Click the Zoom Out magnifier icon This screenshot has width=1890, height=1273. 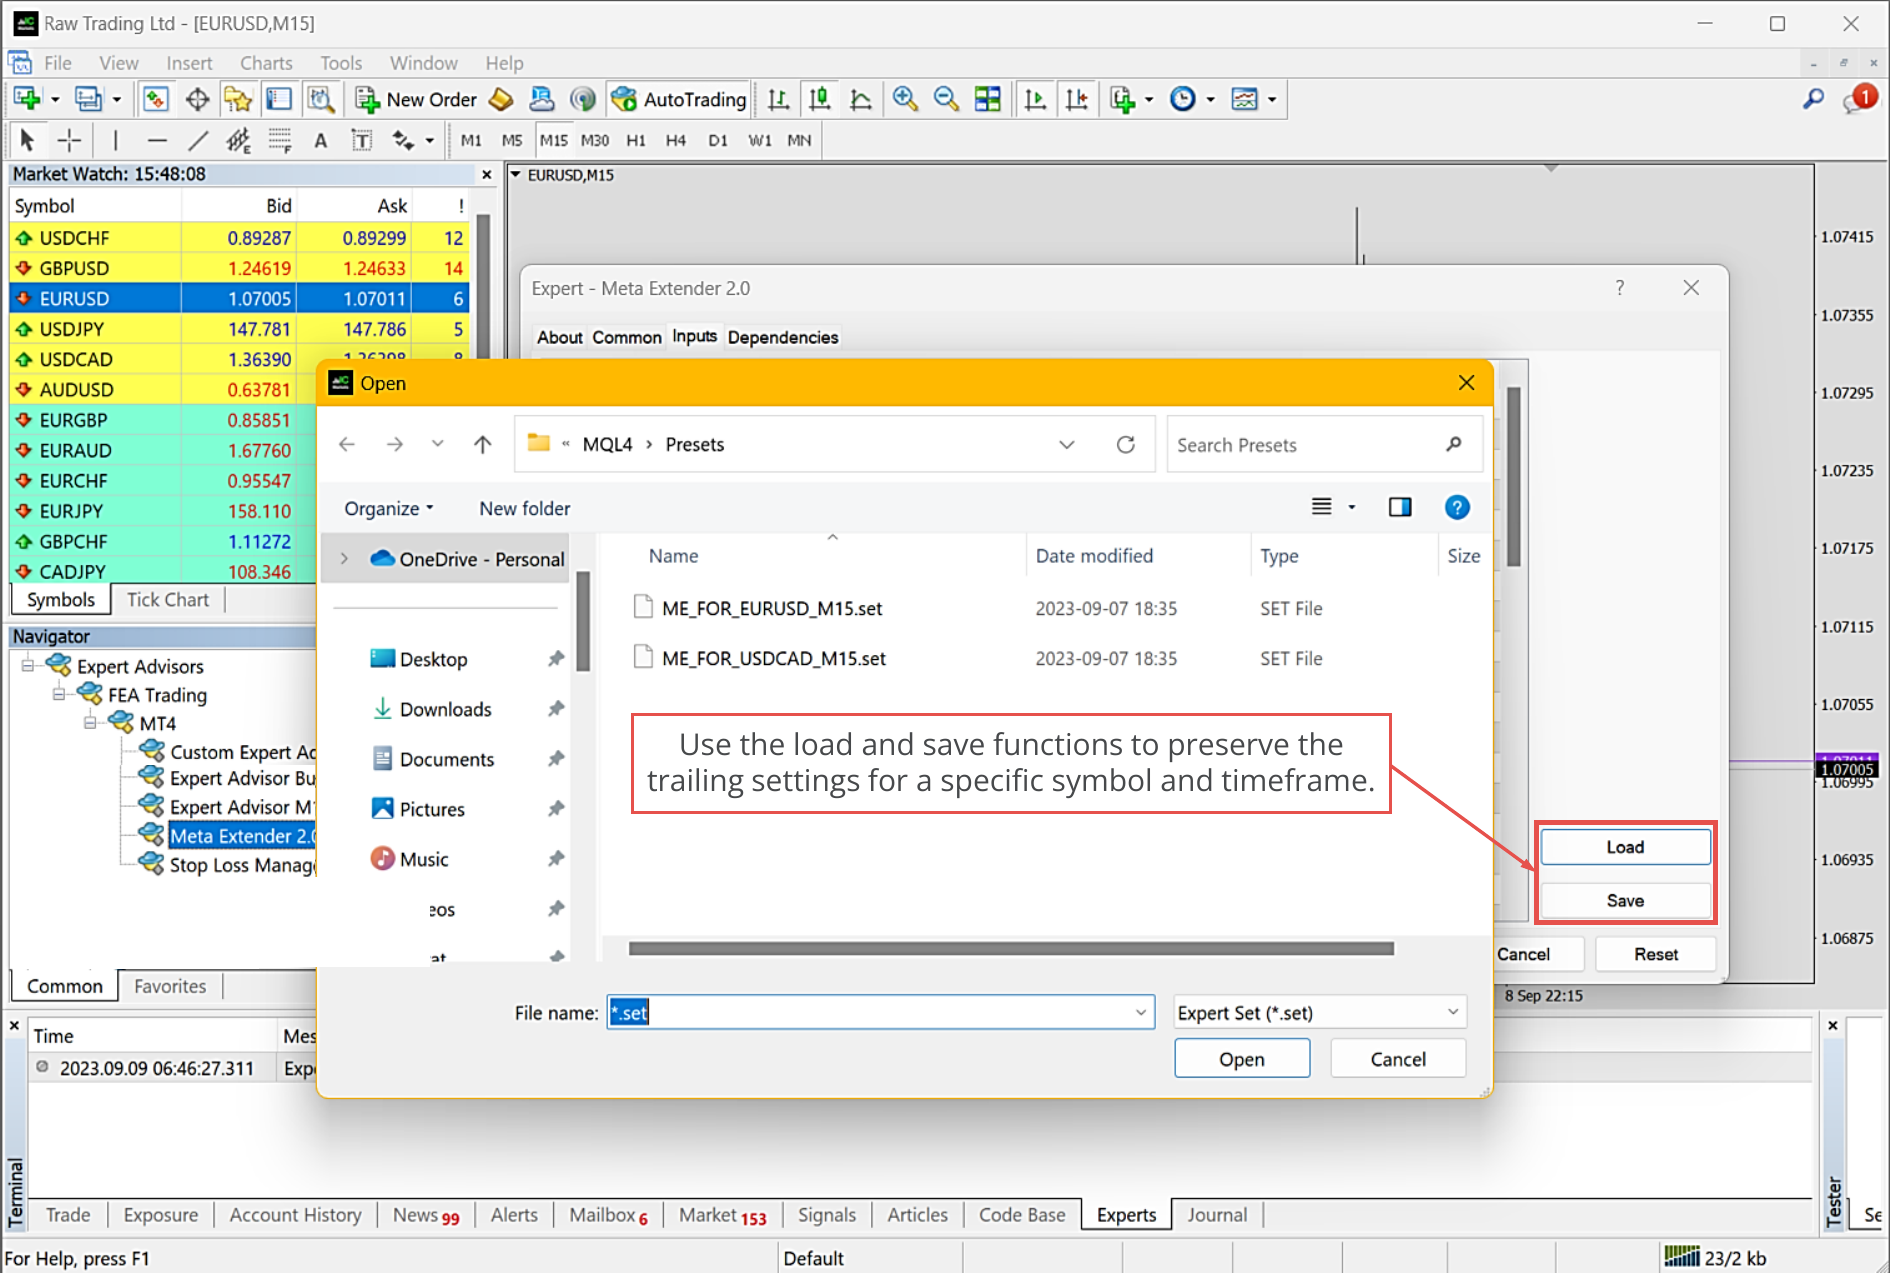pos(946,99)
